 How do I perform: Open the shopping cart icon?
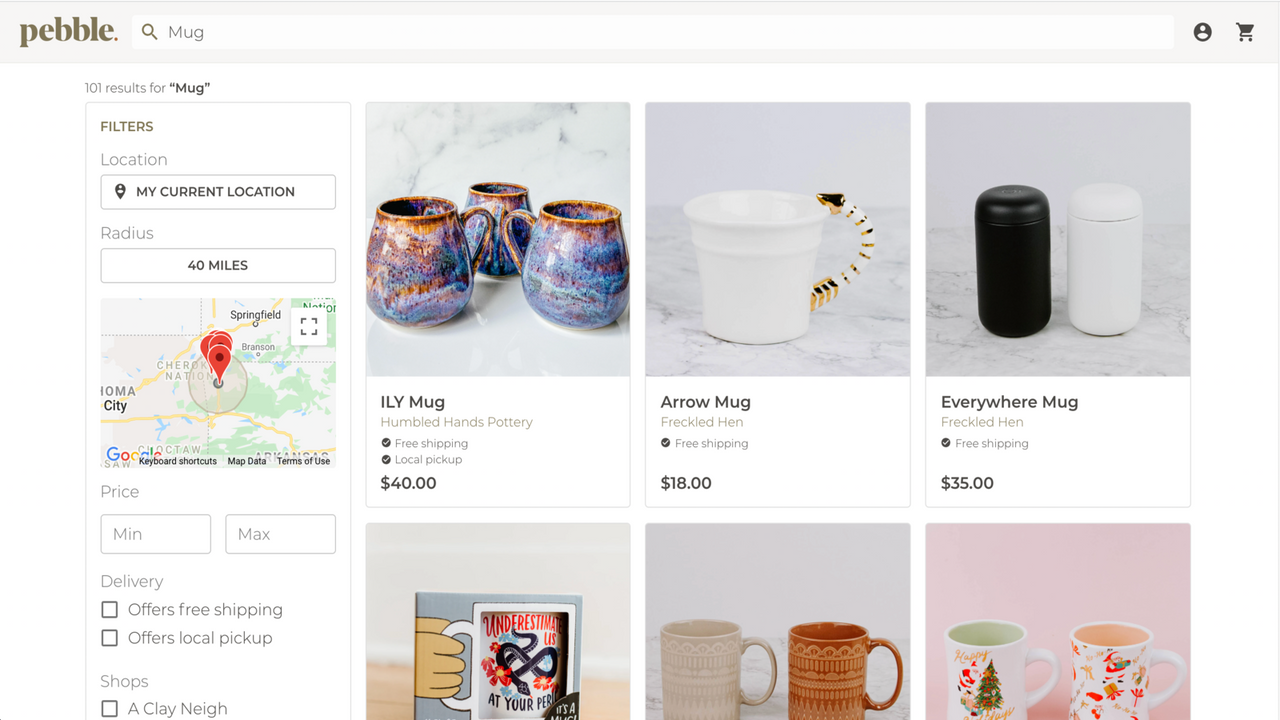[x=1245, y=31]
